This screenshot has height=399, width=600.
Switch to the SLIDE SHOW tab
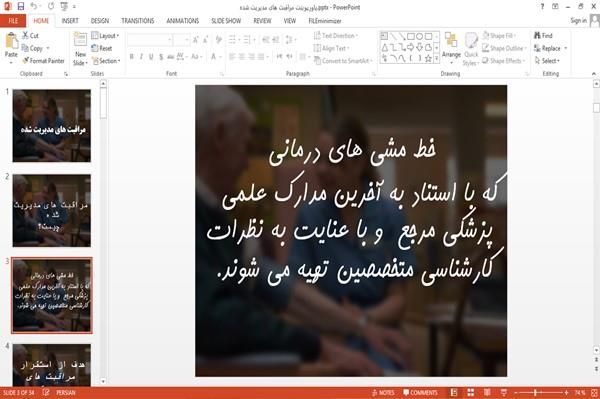coord(226,21)
